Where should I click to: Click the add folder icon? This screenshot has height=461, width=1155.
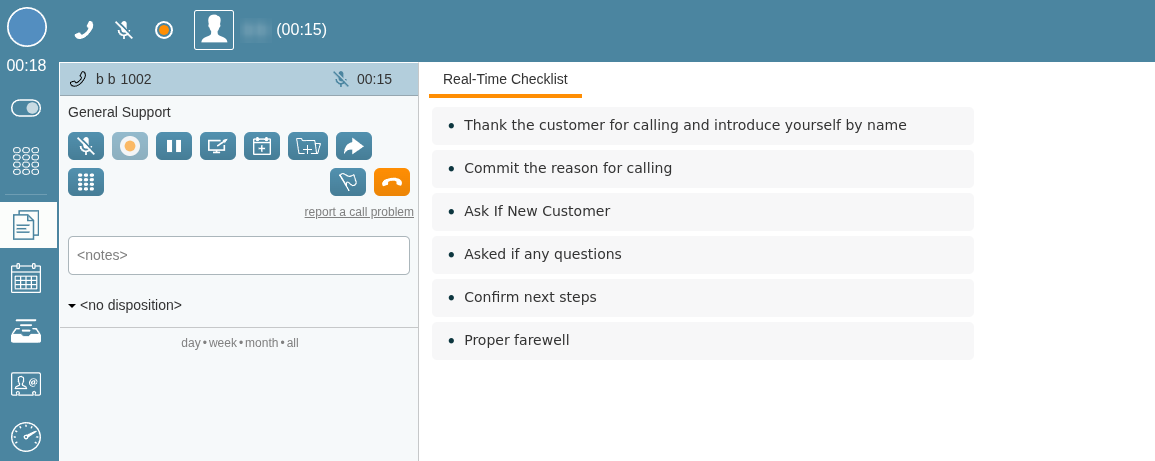[308, 146]
